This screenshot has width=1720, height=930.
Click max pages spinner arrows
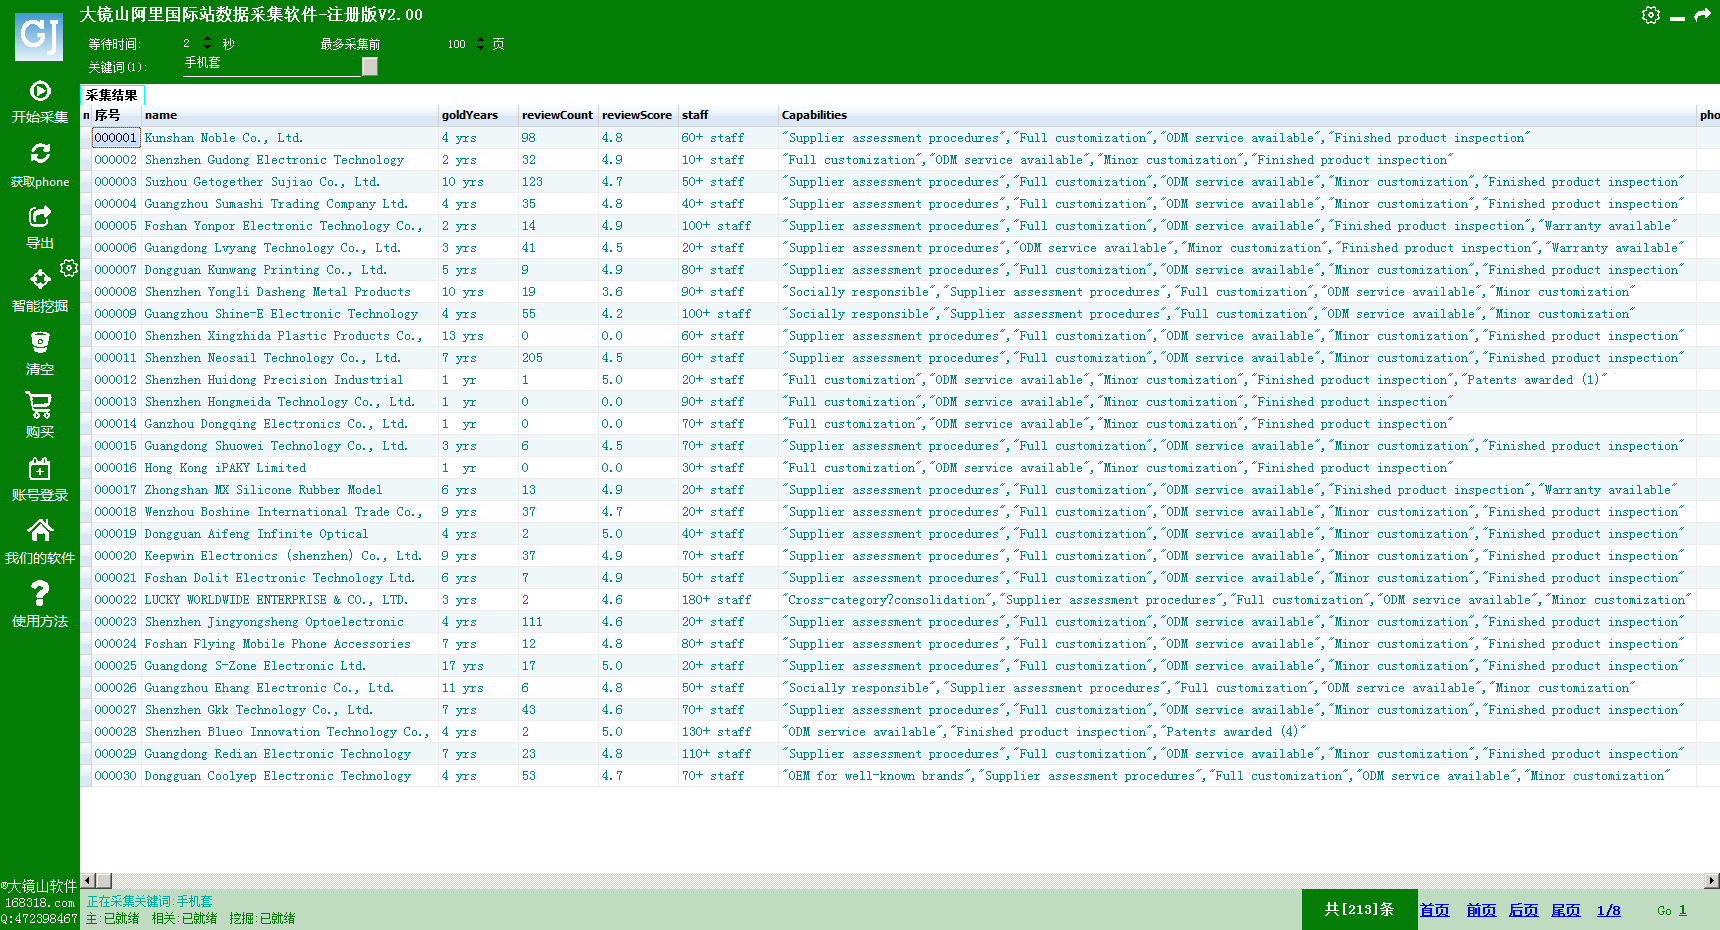480,44
